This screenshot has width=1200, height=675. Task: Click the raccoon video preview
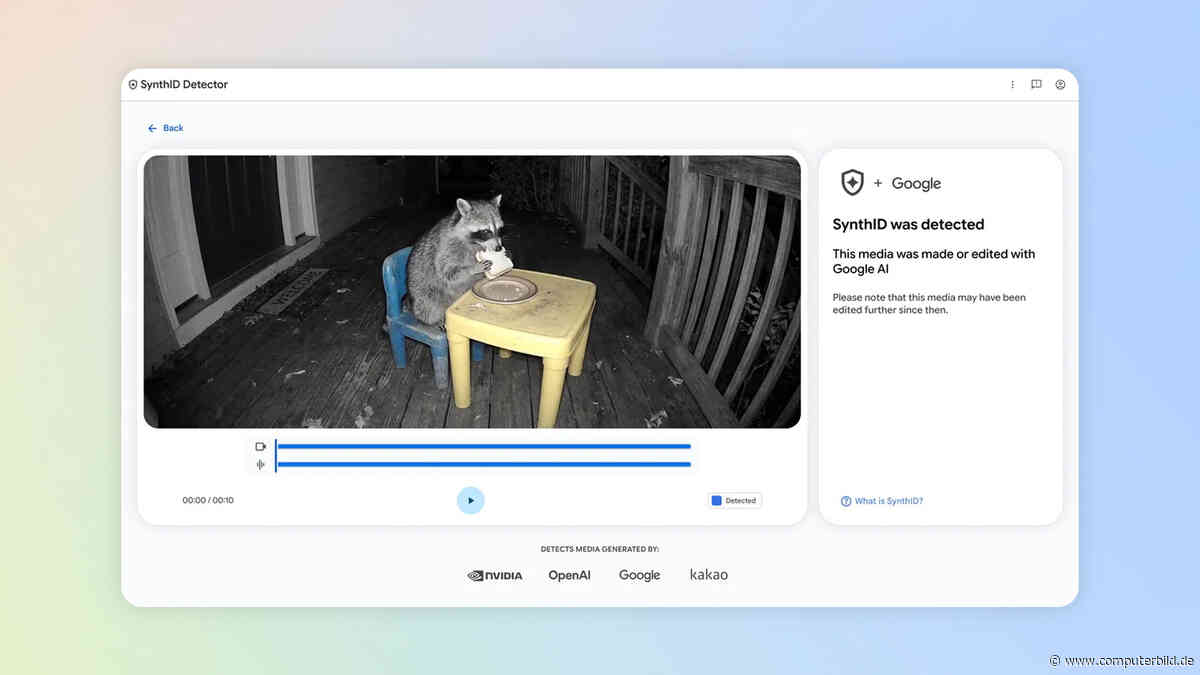(x=472, y=291)
